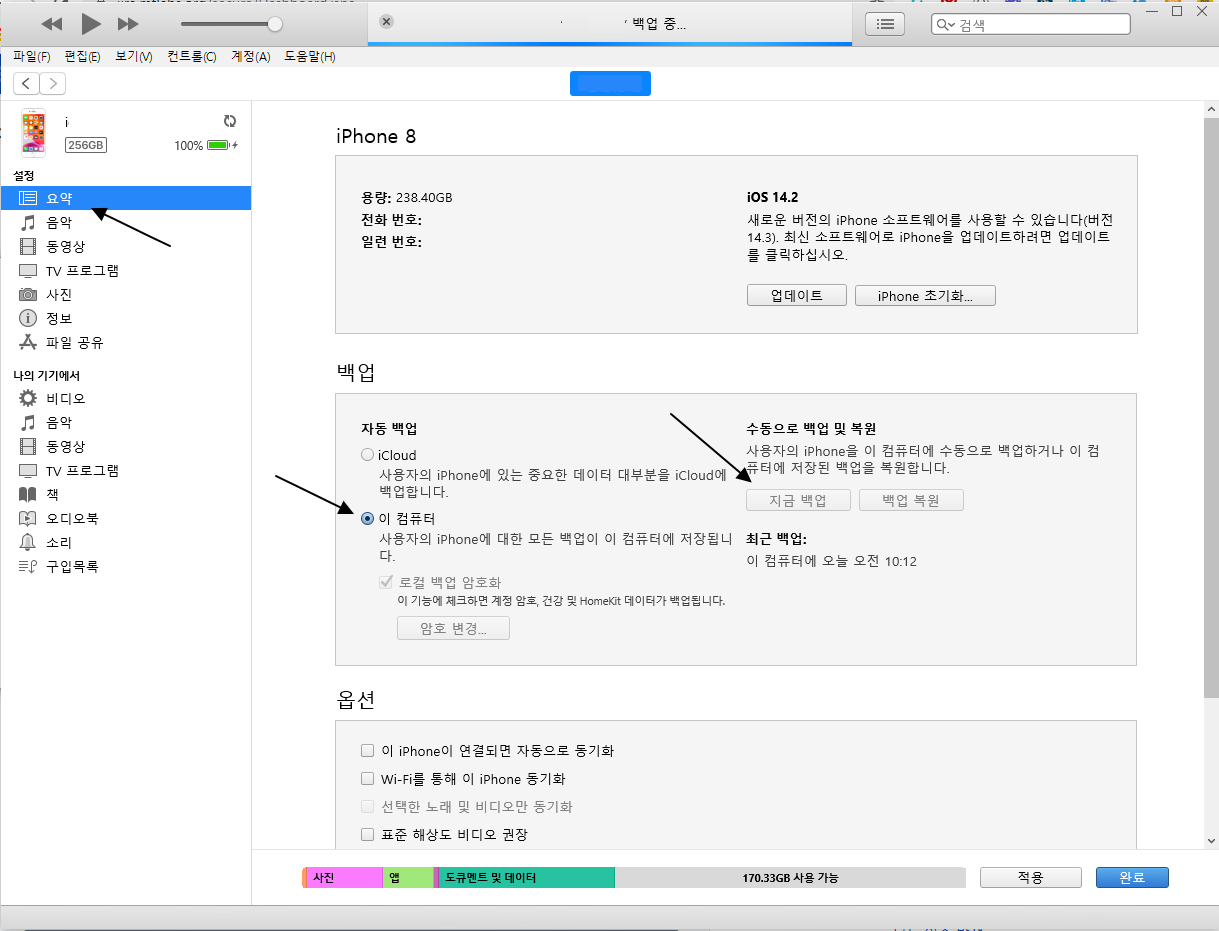Screen dimensions: 1219x931
Task: Click the battery charge icon
Action: [219, 145]
